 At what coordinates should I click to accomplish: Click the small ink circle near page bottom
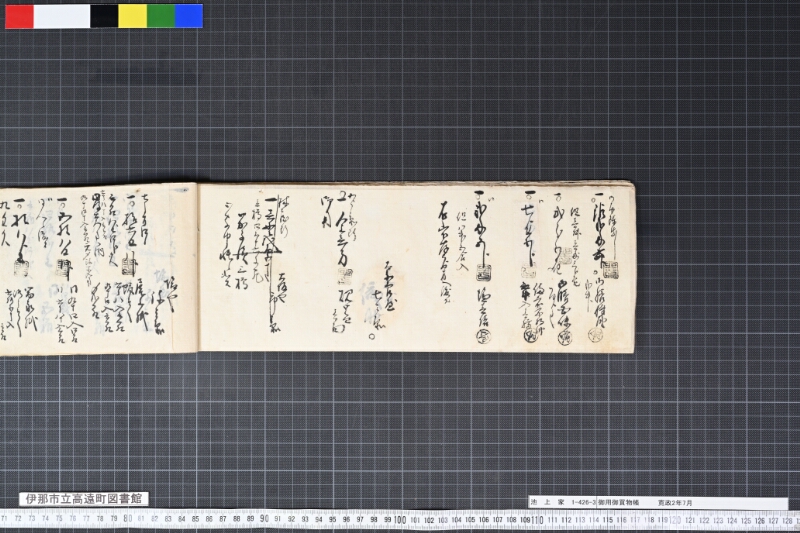click(x=372, y=336)
